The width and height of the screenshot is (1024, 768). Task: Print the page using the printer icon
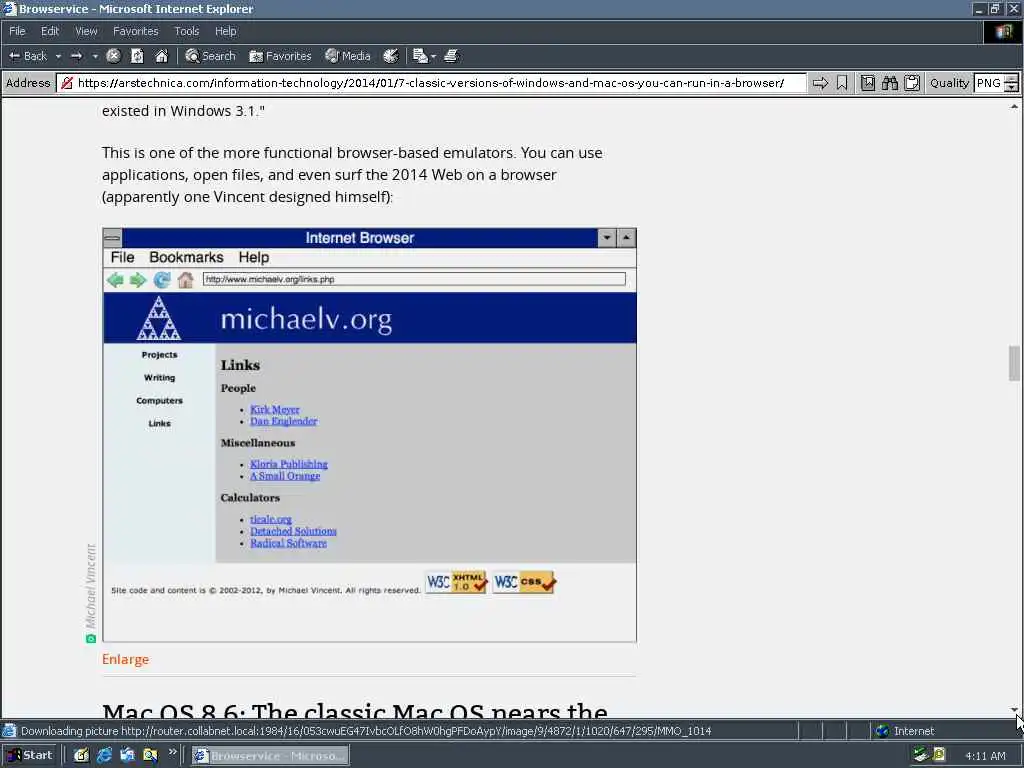click(451, 56)
